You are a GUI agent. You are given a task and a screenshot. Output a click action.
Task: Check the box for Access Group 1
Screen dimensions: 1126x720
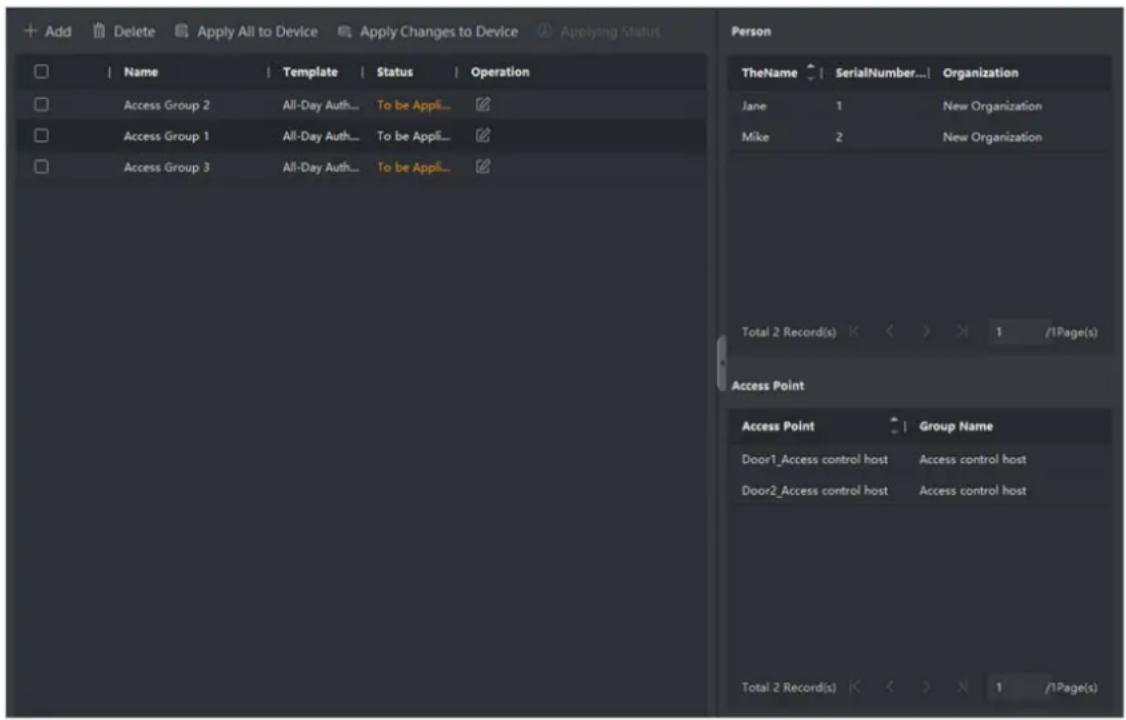(42, 136)
